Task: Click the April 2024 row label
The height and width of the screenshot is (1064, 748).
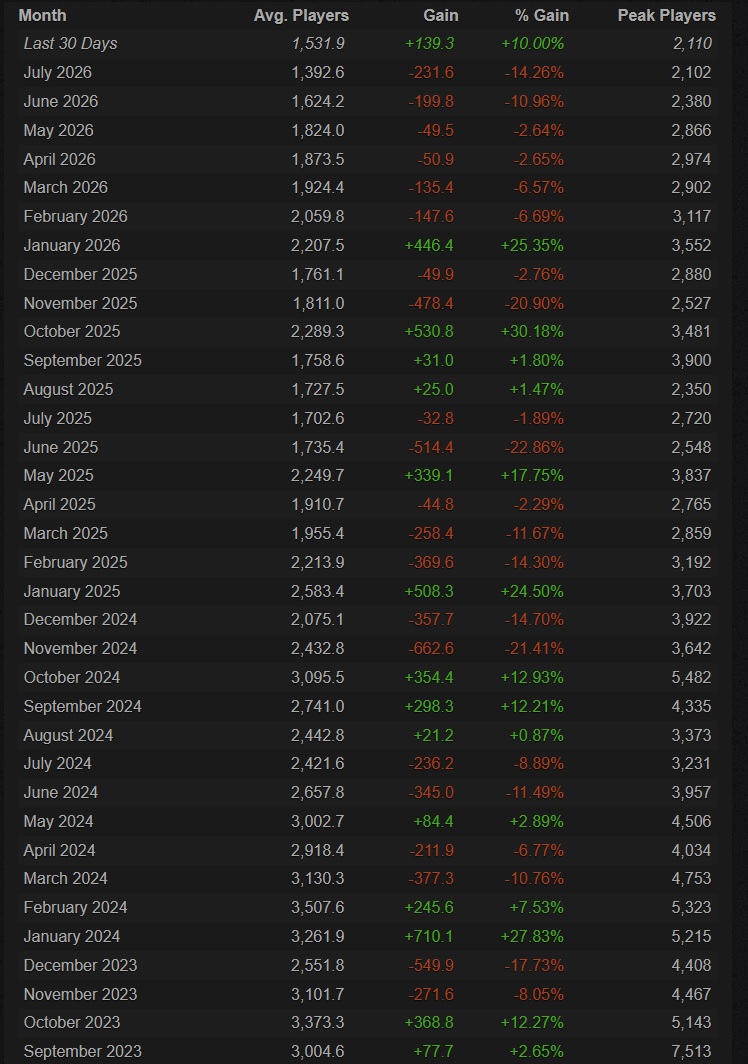Action: coord(60,850)
